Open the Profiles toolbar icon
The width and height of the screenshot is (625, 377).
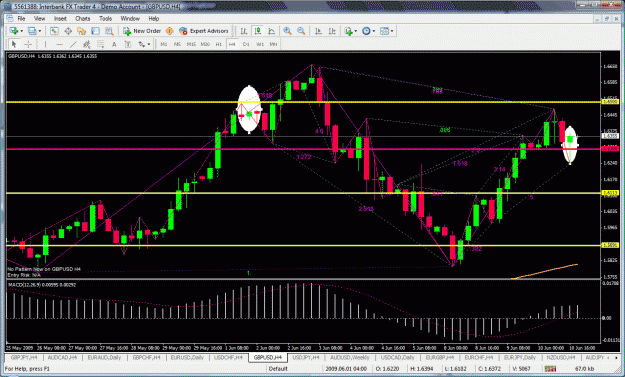[32, 31]
